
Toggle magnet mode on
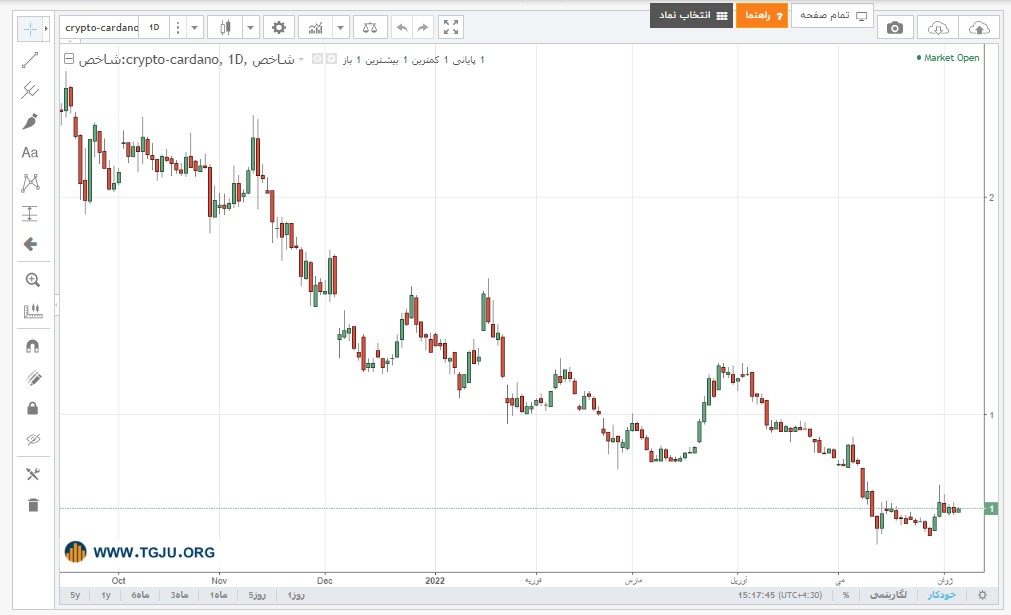[x=32, y=347]
